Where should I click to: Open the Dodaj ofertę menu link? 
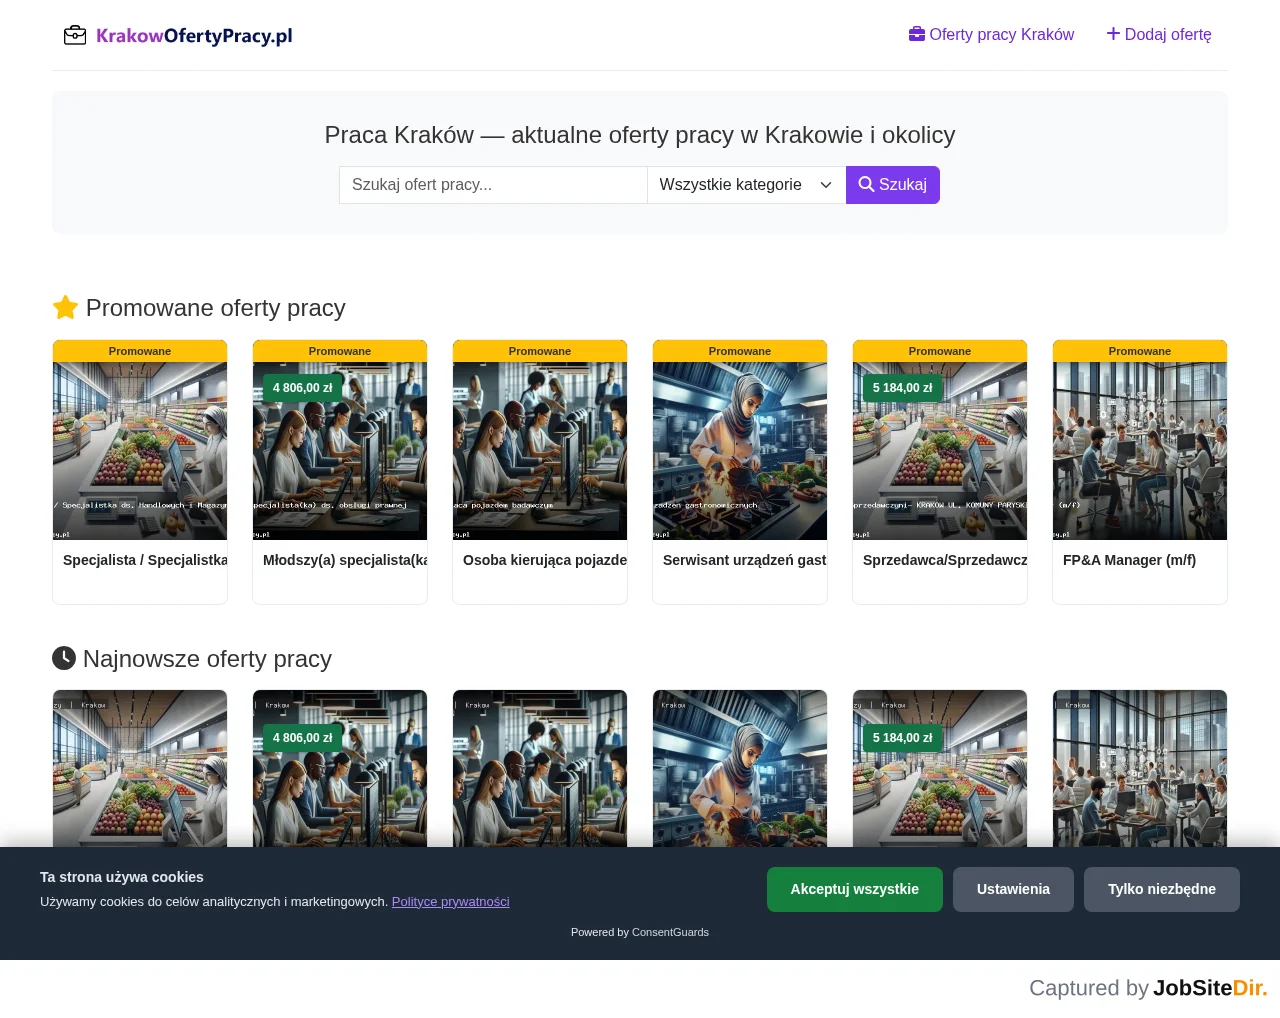[x=1159, y=34]
